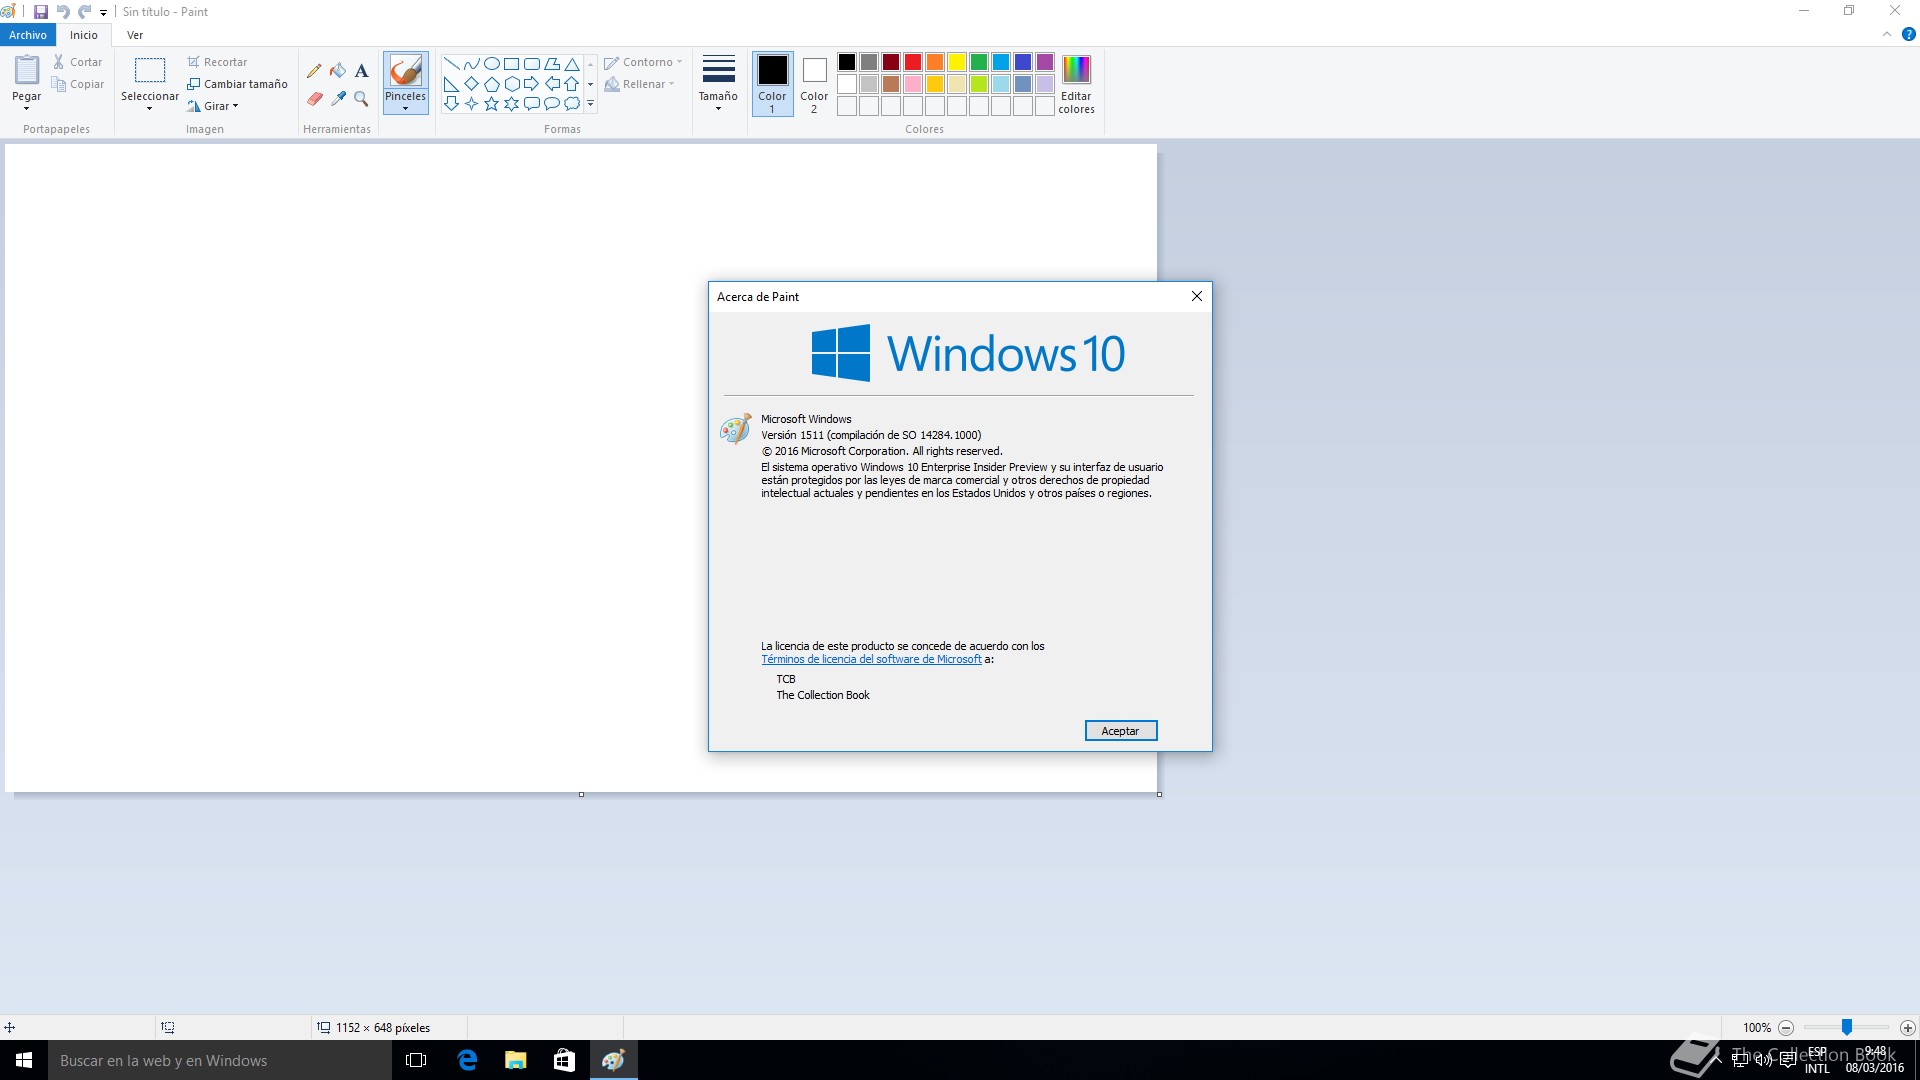Select the Five-point star shape
Viewport: 1920px width, 1080px height.
point(491,104)
